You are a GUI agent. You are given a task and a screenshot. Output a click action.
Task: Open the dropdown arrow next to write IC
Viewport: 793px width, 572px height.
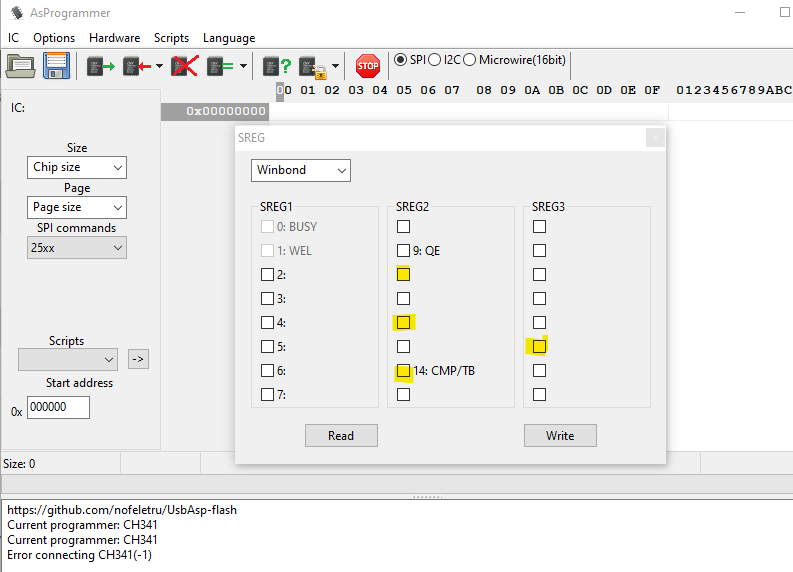coord(159,66)
